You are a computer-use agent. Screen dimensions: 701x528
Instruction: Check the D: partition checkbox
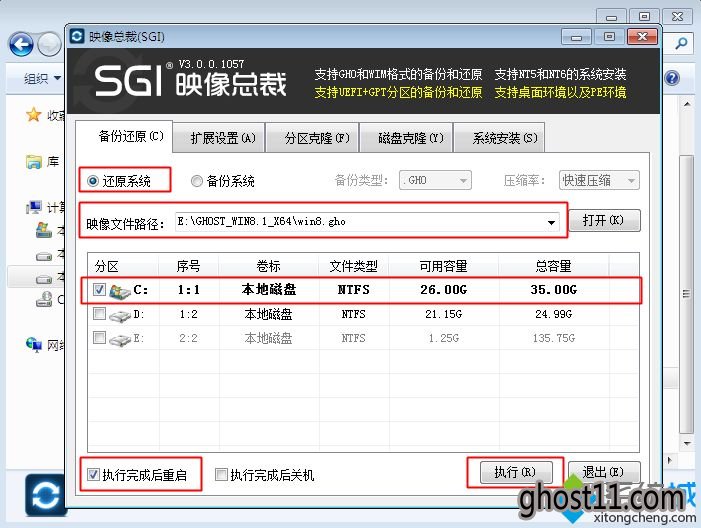point(99,314)
